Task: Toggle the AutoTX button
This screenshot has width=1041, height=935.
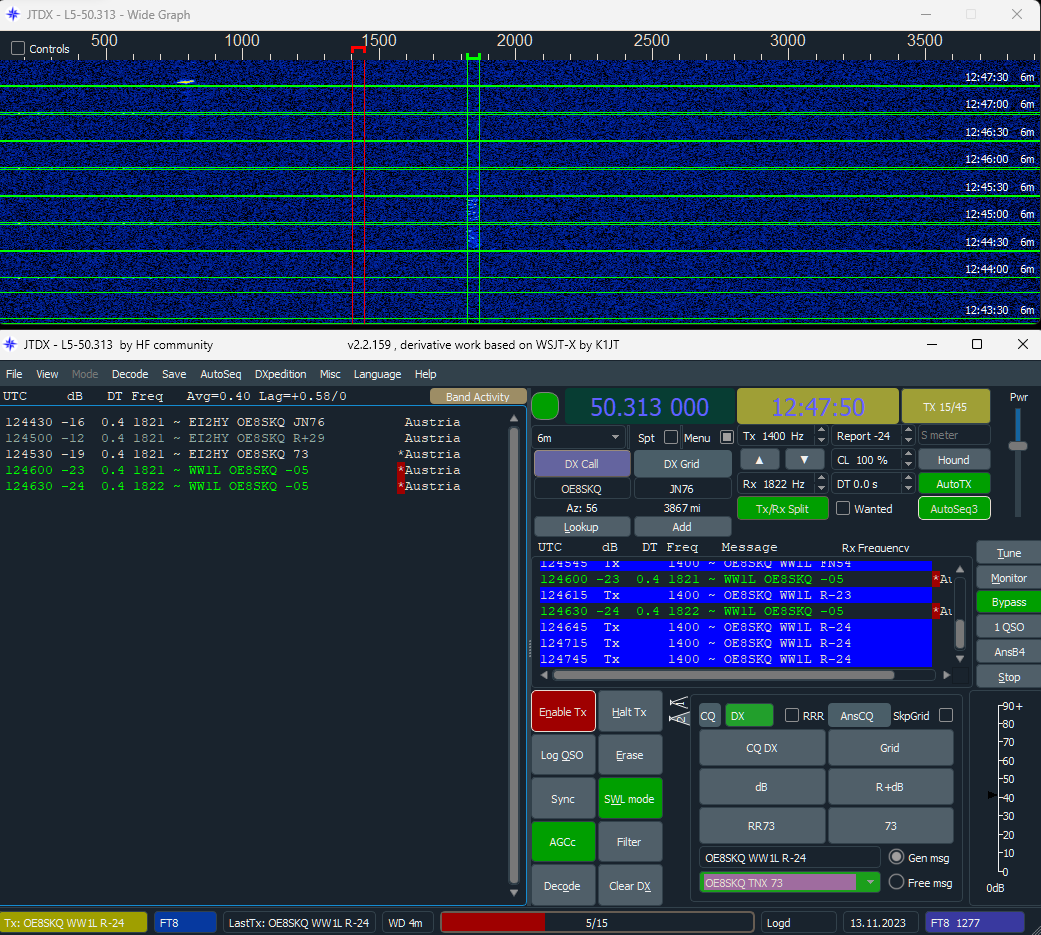Action: coord(953,484)
